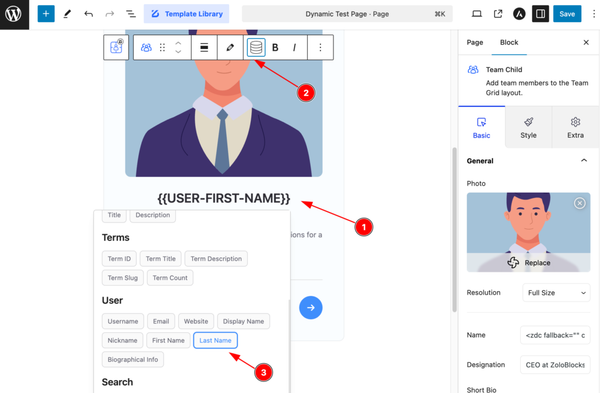Screen dimensions: 600x393
Task: Click the Designation input field
Action: (x=555, y=365)
